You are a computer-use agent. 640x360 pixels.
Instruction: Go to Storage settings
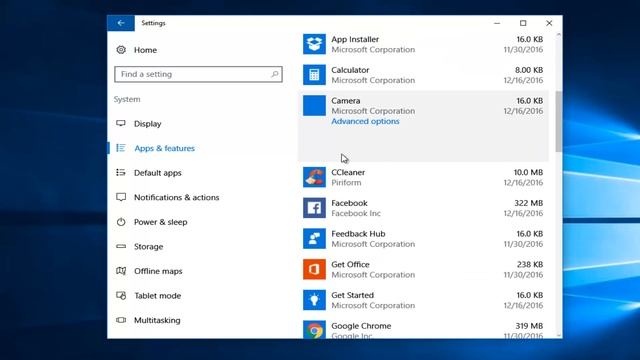149,247
